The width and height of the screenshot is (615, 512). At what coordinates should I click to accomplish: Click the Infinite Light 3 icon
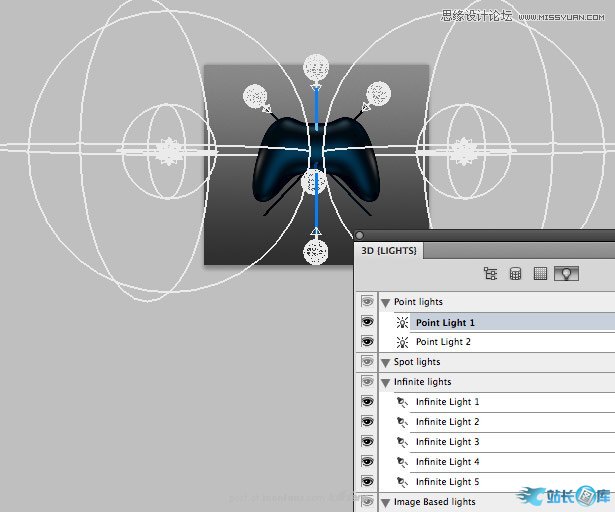coord(401,442)
